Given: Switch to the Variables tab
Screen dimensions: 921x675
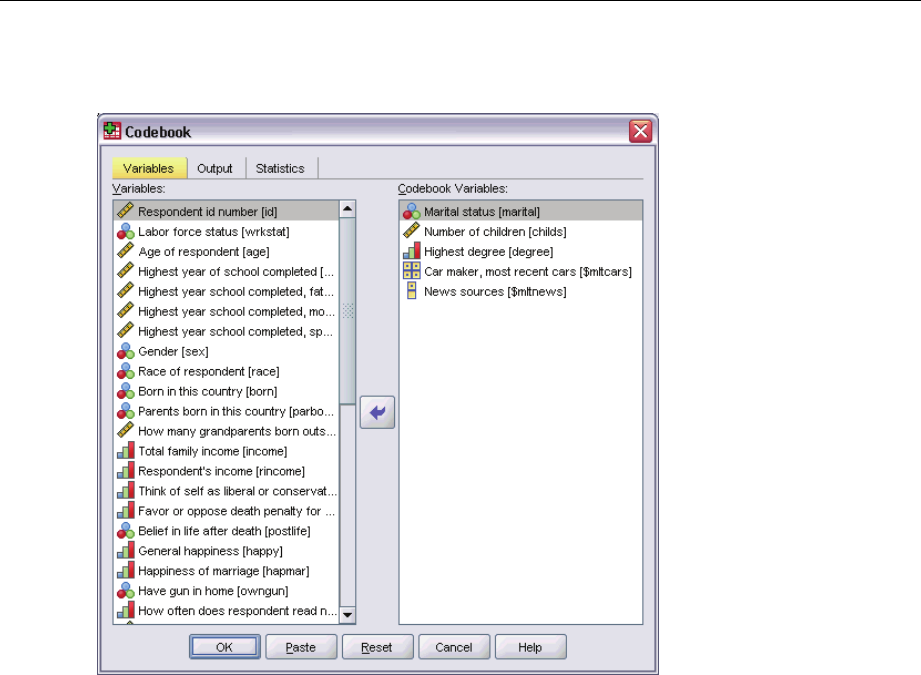Looking at the screenshot, I should [149, 168].
